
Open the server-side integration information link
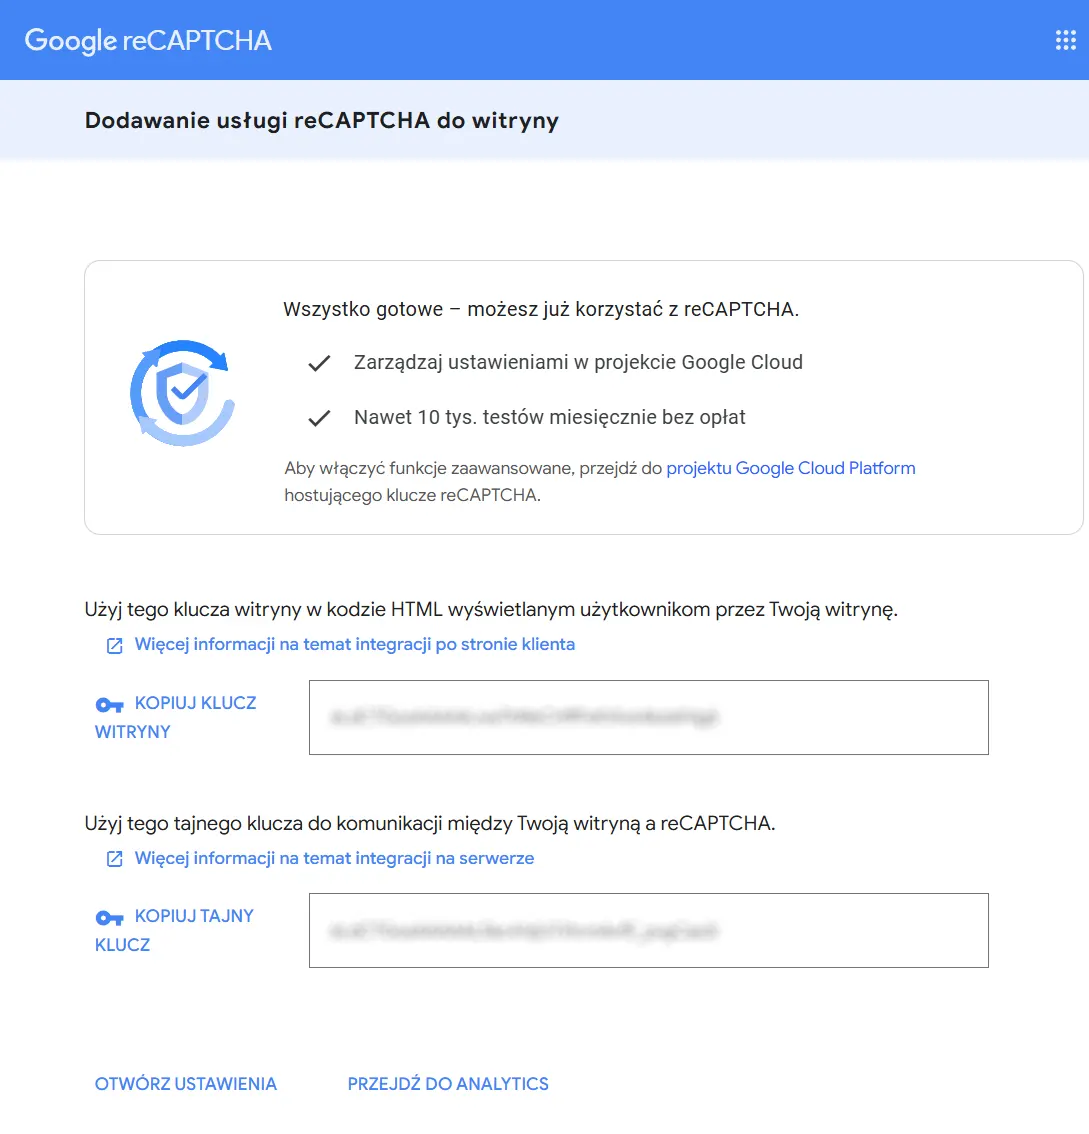pos(334,858)
